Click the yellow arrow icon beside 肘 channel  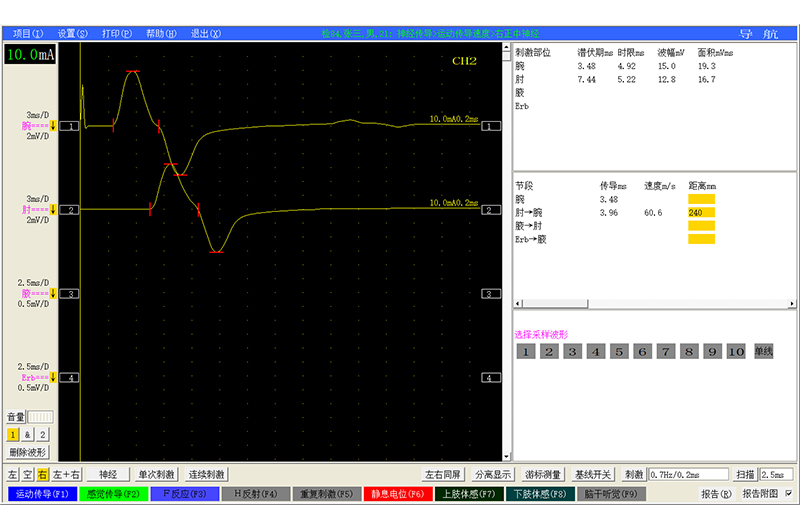53,210
